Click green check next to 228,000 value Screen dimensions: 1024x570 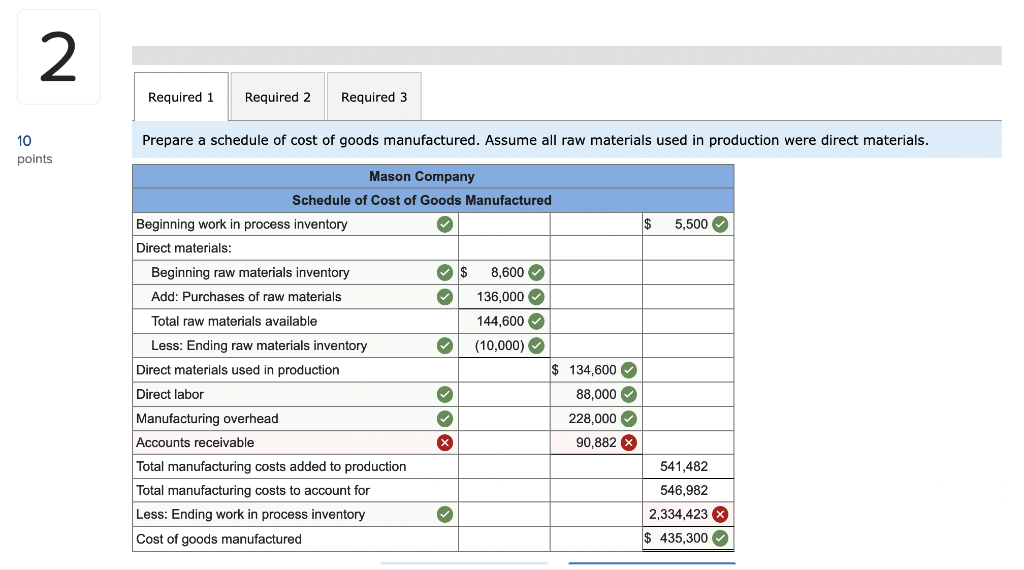629,419
